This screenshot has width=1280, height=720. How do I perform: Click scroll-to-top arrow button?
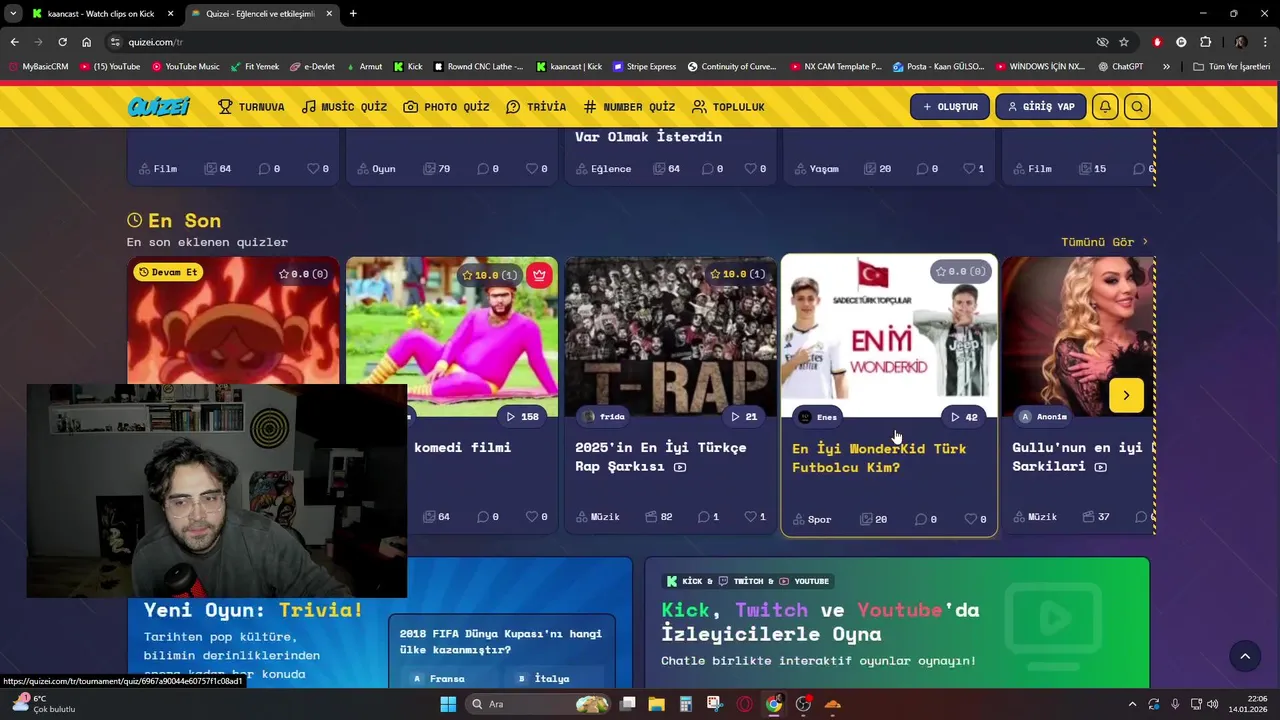tap(1245, 656)
